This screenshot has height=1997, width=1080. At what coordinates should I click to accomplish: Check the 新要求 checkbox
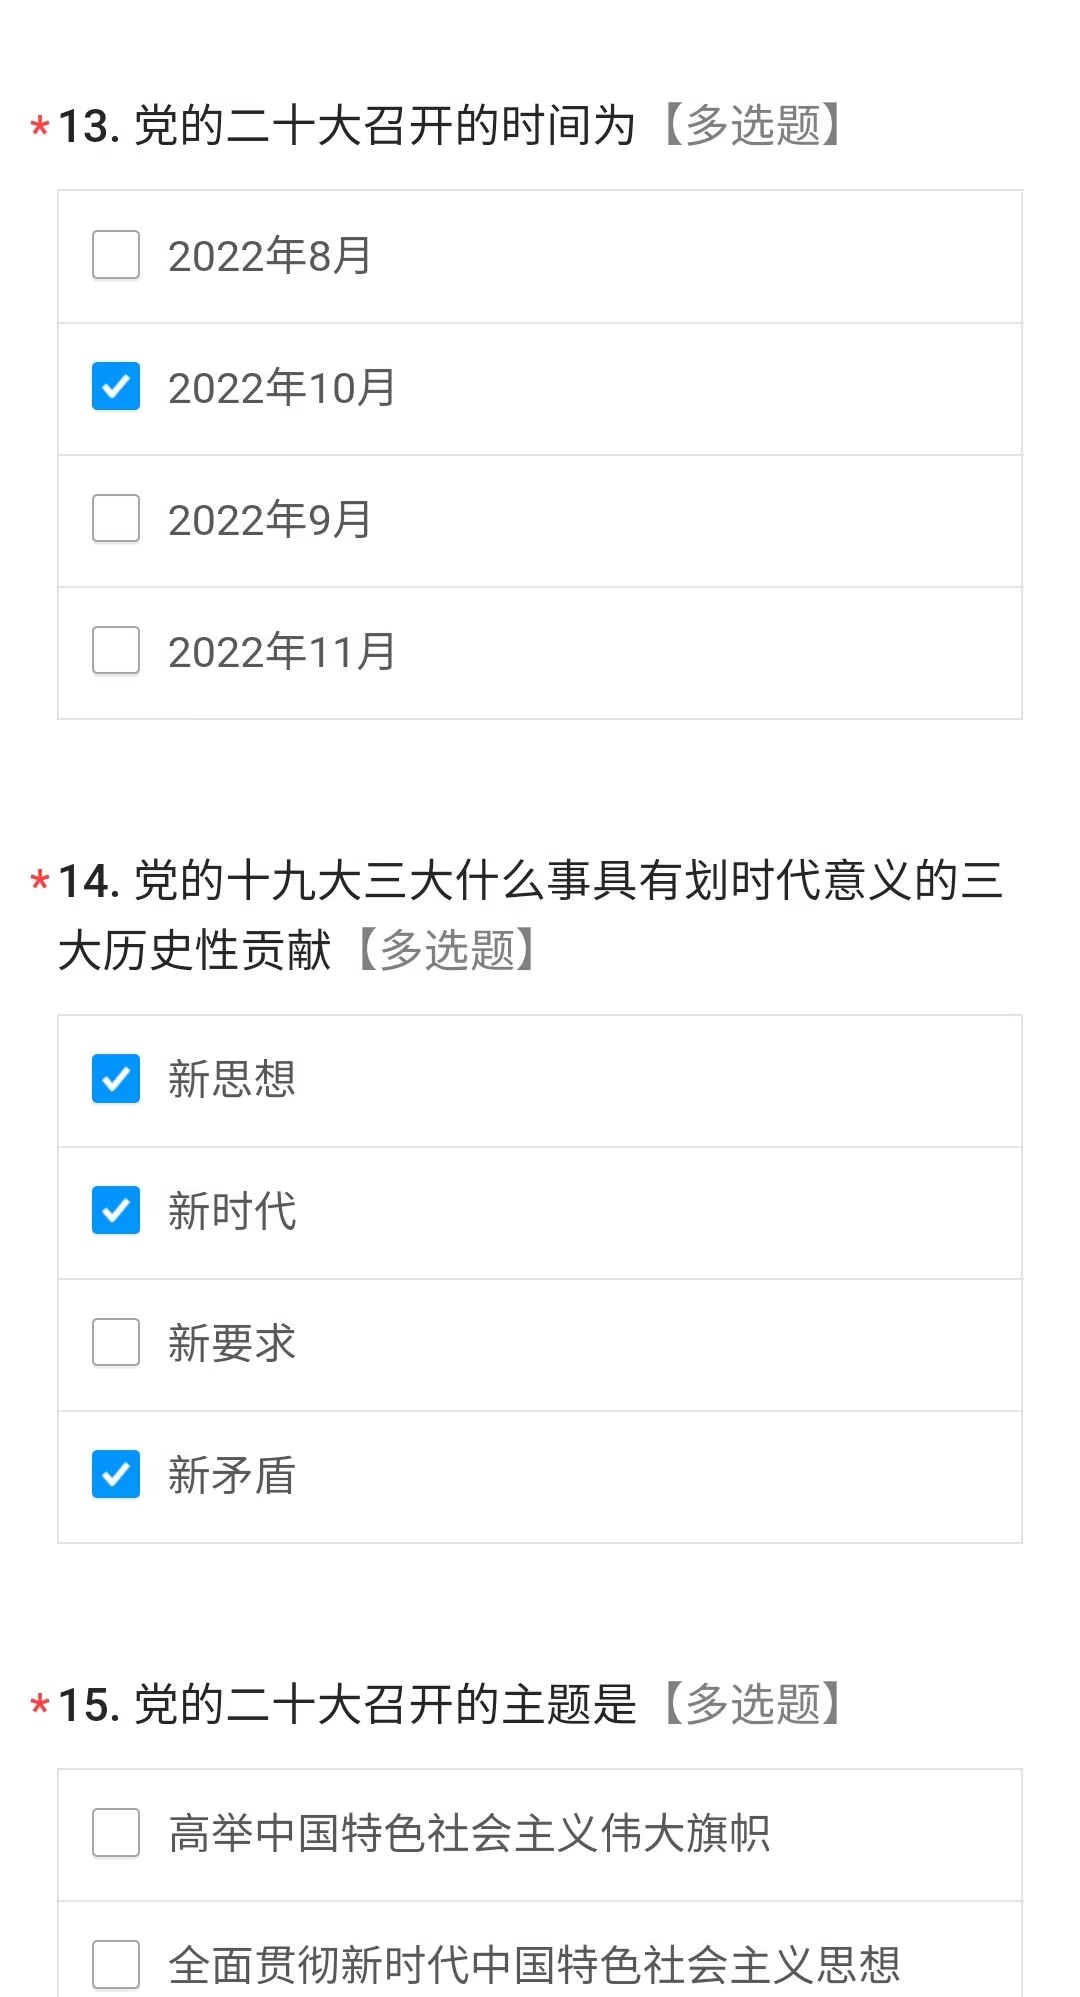point(116,1343)
